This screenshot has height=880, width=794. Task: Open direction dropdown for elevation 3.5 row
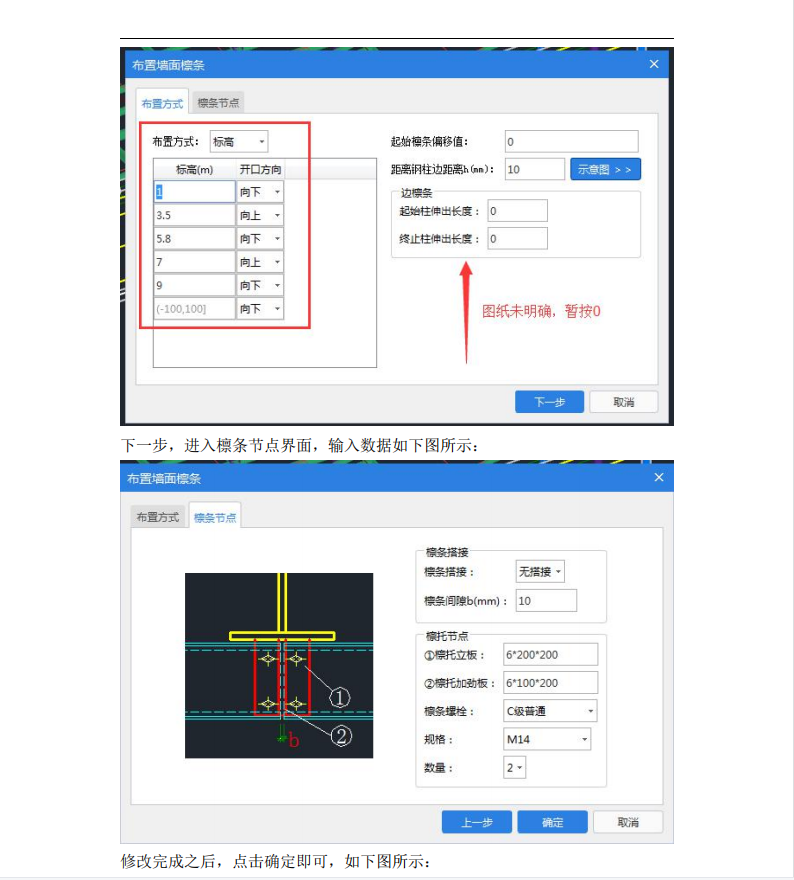(x=260, y=216)
